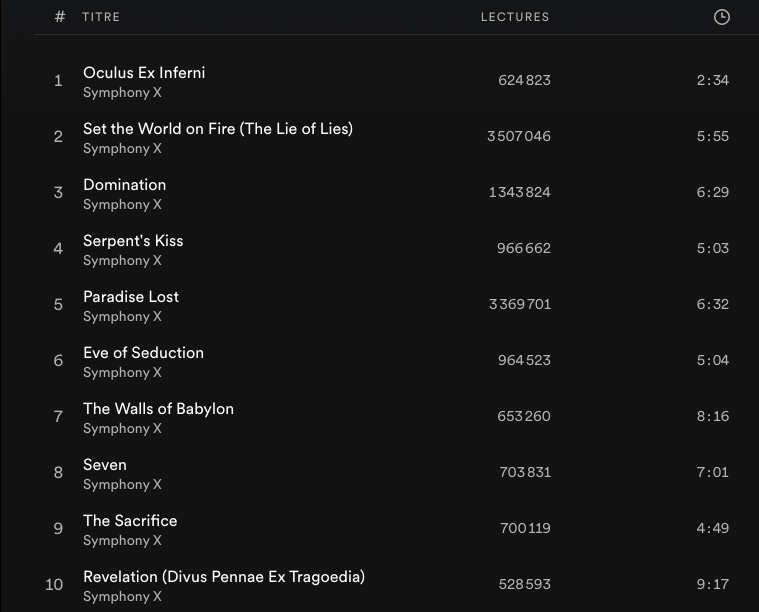Select The Sacrifice track title
The width and height of the screenshot is (759, 612).
[130, 521]
